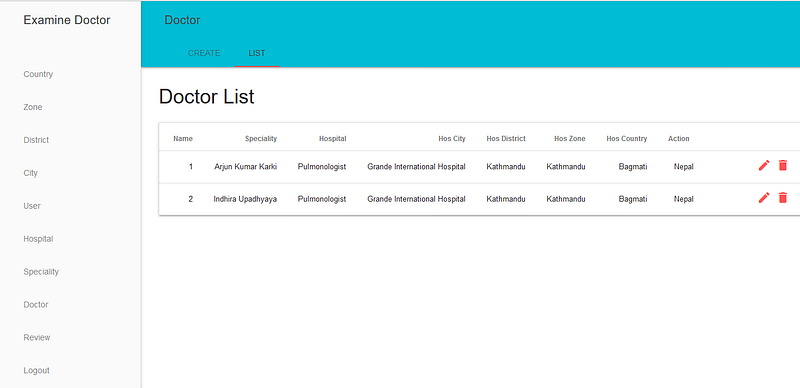Open Country in the sidebar
The height and width of the screenshot is (388, 800).
pyautogui.click(x=38, y=74)
